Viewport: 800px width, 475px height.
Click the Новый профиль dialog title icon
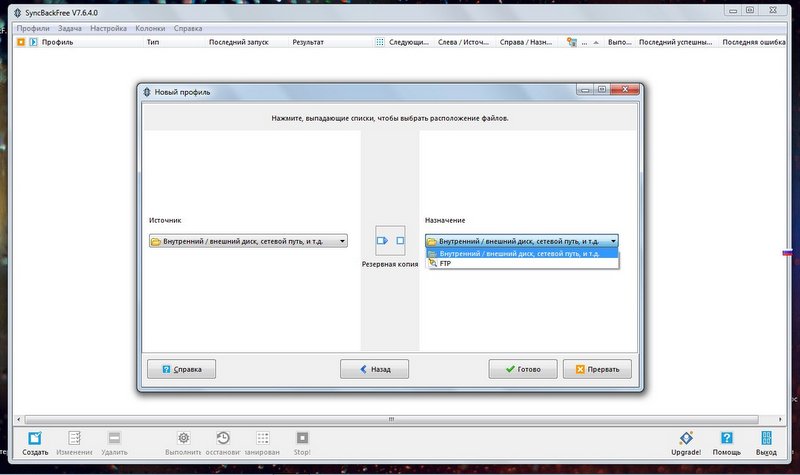click(147, 92)
